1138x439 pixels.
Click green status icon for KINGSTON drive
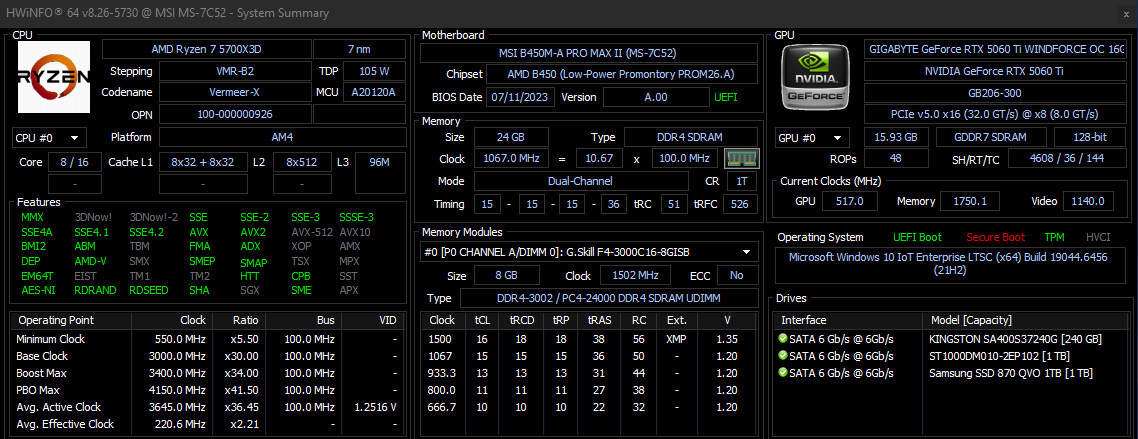click(x=782, y=339)
